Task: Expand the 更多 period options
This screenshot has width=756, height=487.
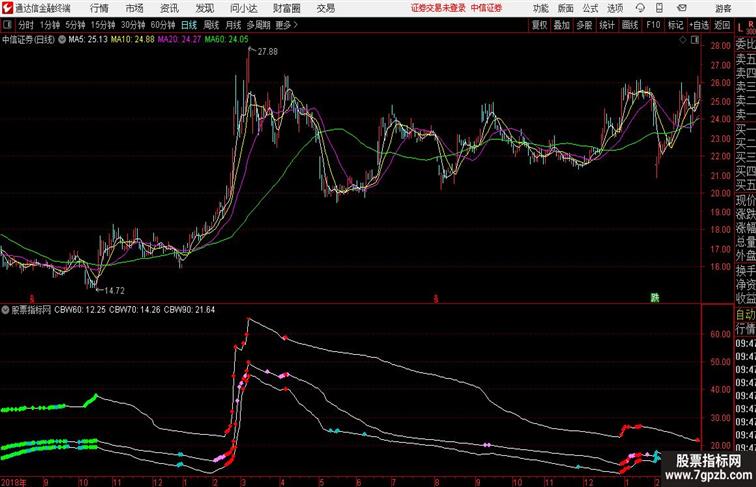Action: coord(286,25)
